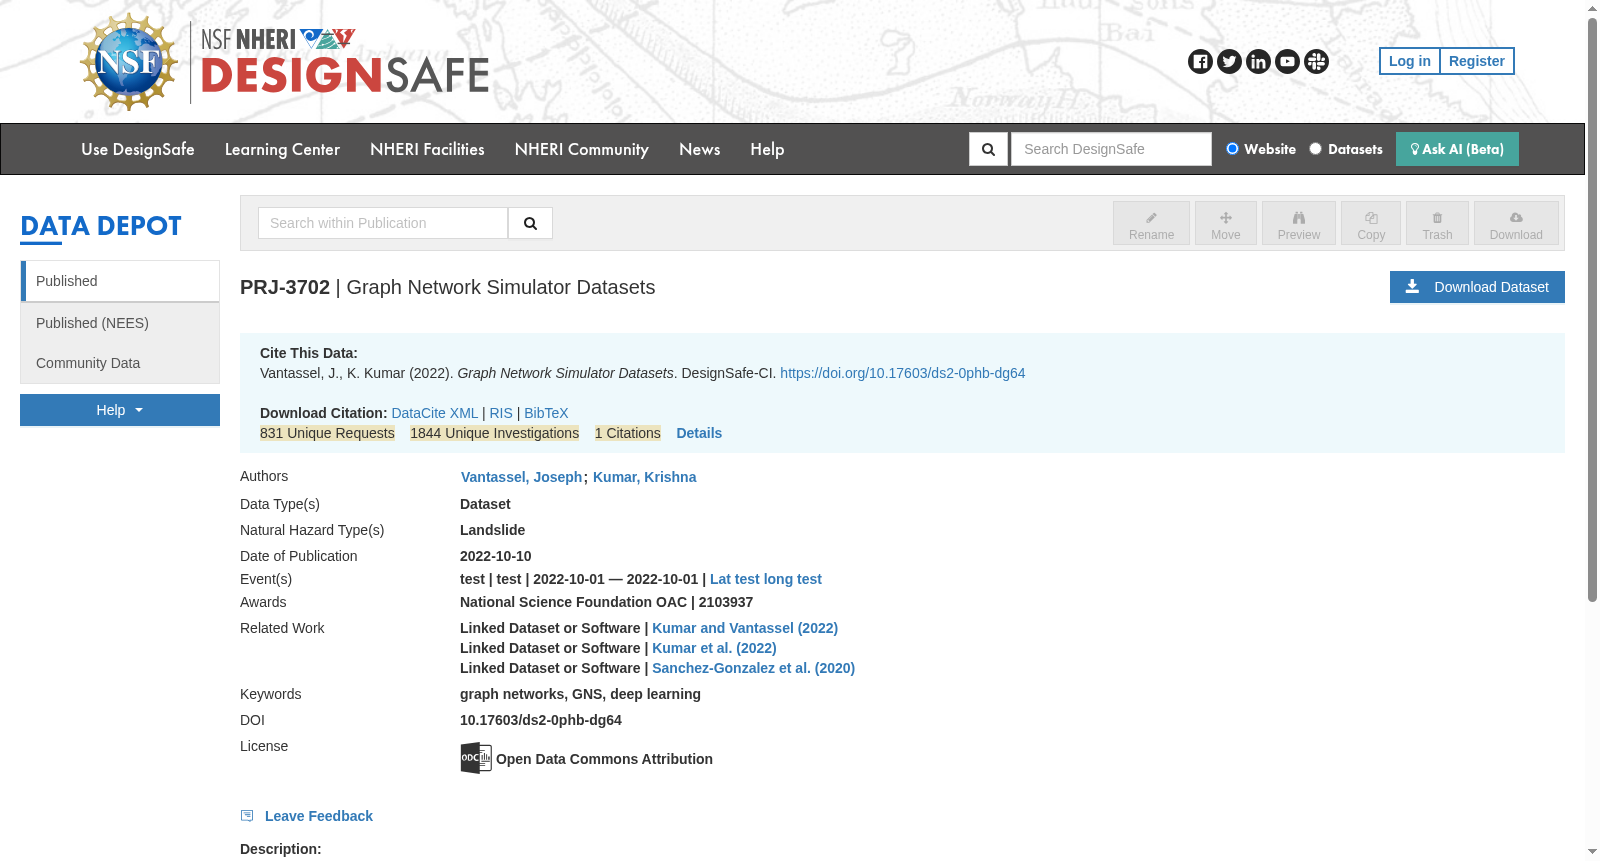The height and width of the screenshot is (861, 1600).
Task: Click the Register button
Action: 1477,61
